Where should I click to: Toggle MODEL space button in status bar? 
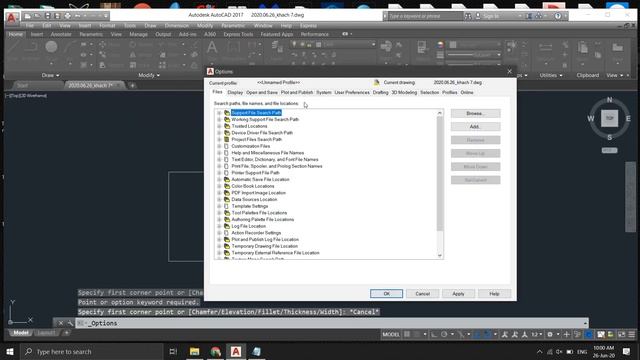(x=391, y=334)
